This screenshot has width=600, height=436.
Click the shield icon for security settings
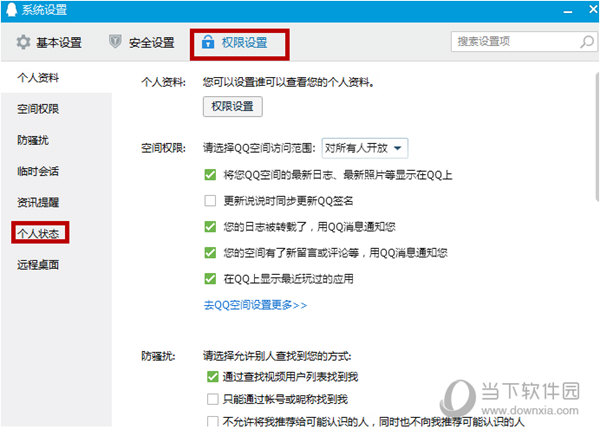click(x=115, y=41)
